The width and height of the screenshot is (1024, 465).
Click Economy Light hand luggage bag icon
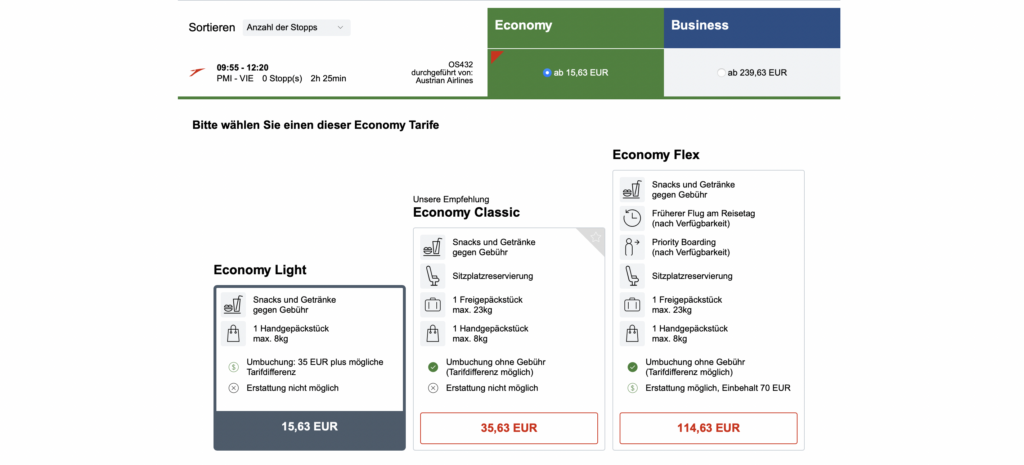tap(232, 333)
